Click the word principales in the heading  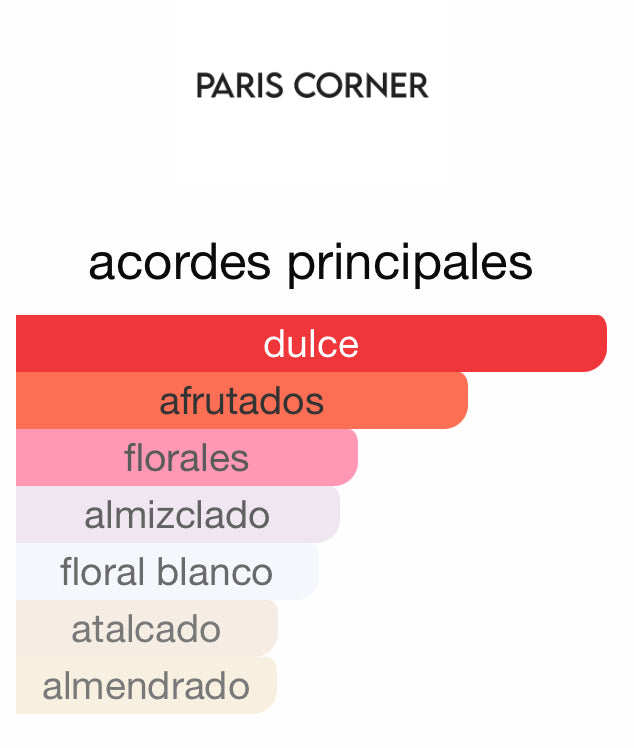(409, 263)
